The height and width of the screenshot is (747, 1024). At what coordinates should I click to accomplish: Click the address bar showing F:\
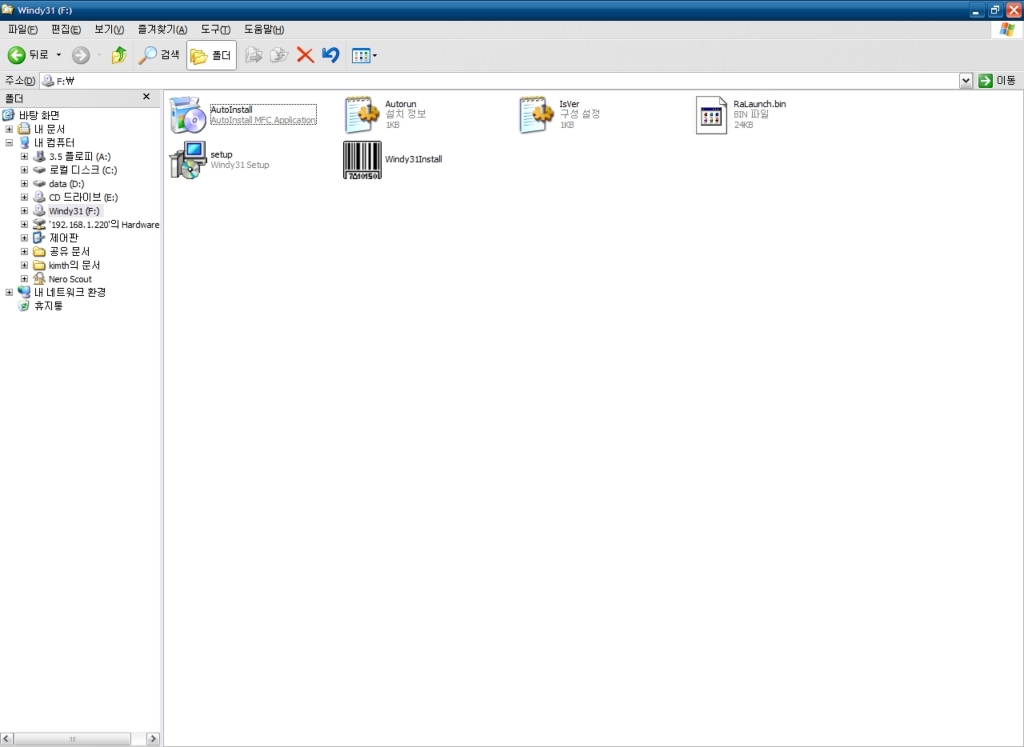[x=500, y=80]
